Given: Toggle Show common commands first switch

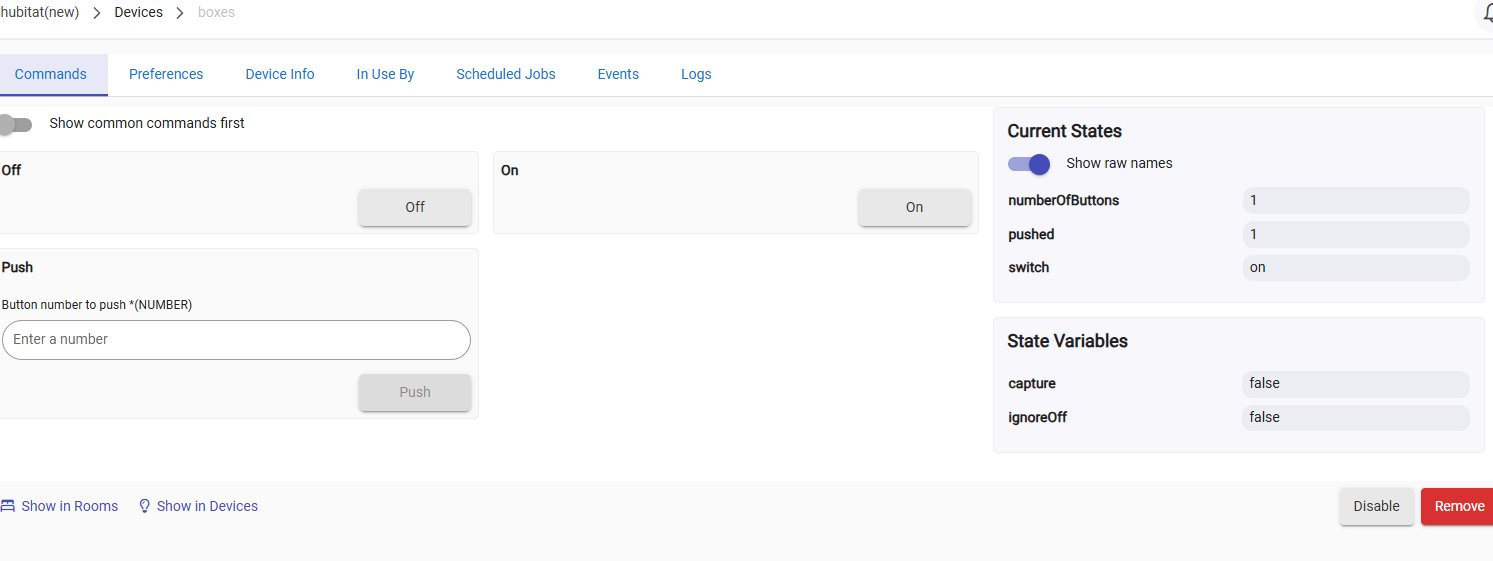Looking at the screenshot, I should click(x=17, y=124).
